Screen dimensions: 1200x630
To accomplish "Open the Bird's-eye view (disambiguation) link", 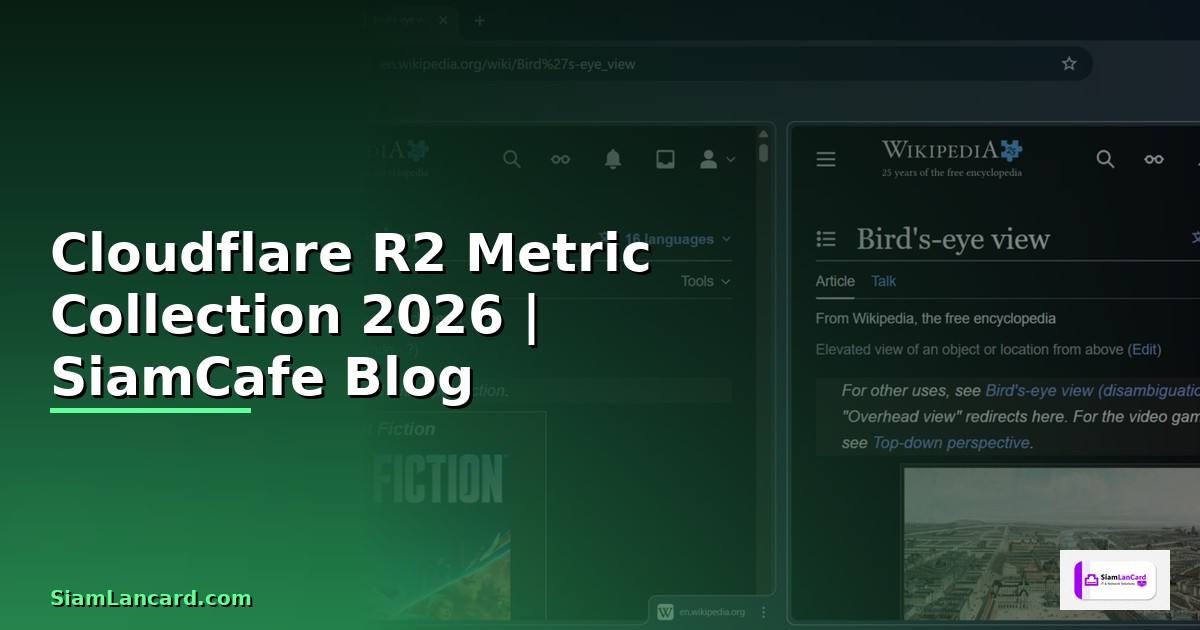I will point(1092,390).
